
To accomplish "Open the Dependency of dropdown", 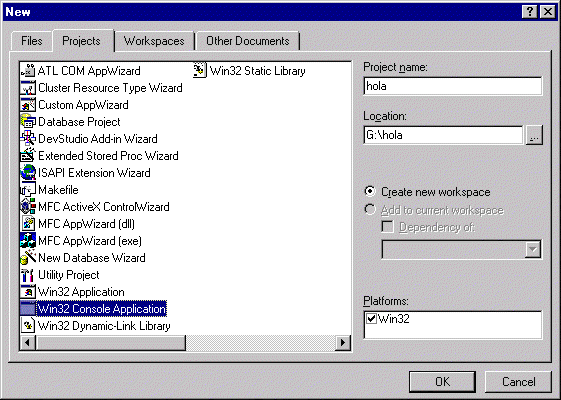I will coord(533,249).
